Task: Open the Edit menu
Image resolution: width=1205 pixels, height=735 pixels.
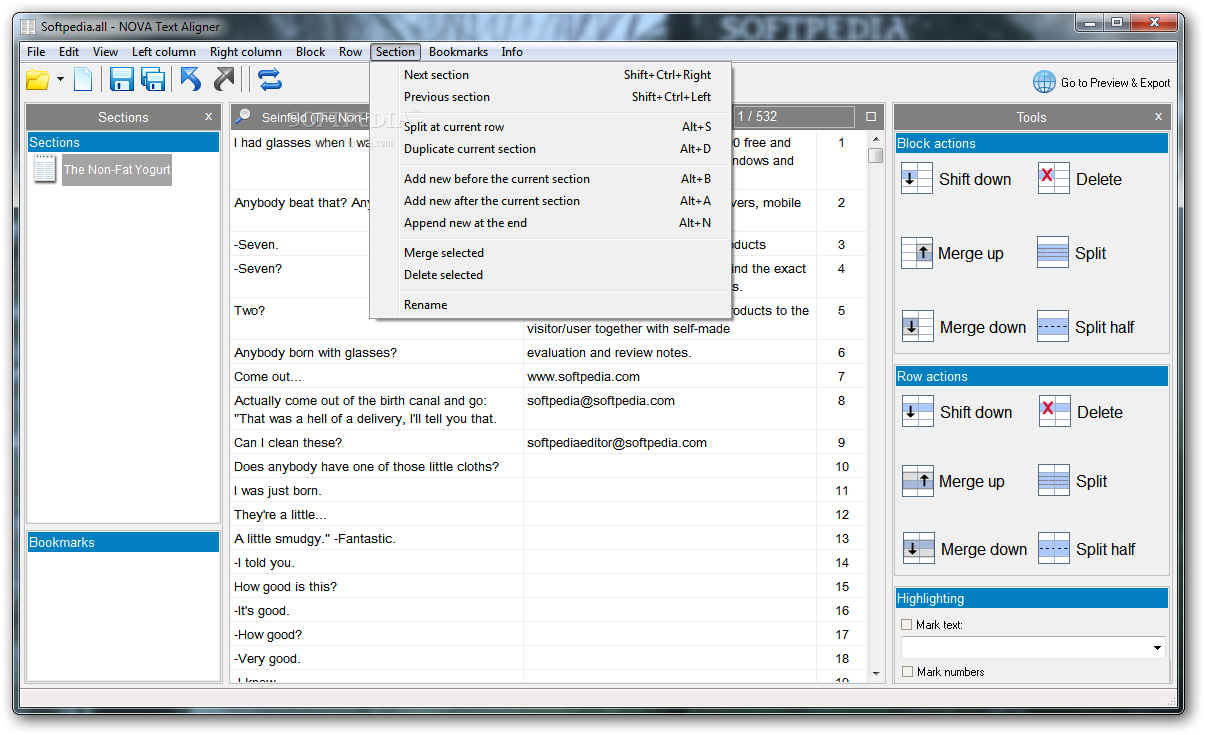Action: [69, 52]
